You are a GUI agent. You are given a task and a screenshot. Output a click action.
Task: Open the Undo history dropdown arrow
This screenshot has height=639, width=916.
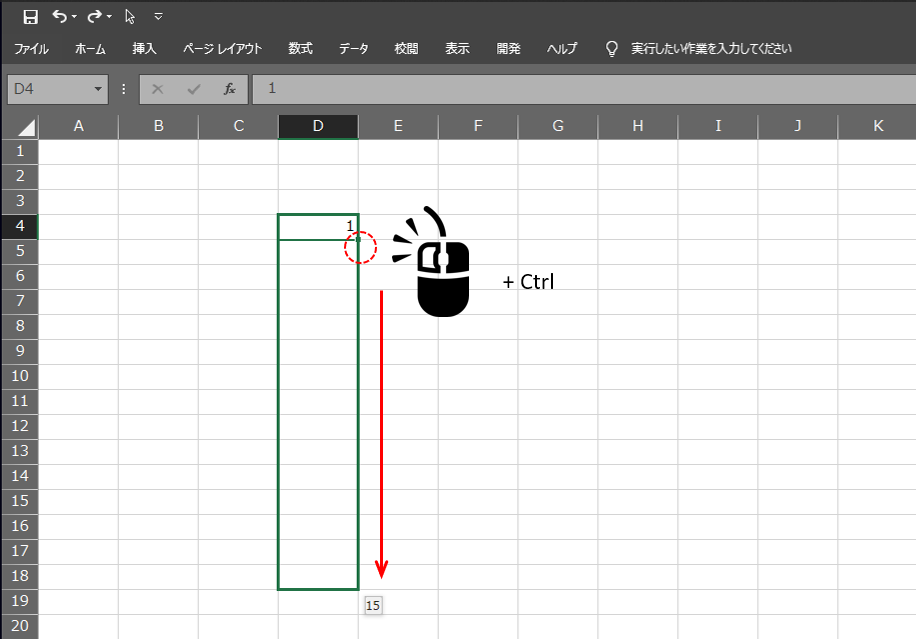[x=75, y=17]
